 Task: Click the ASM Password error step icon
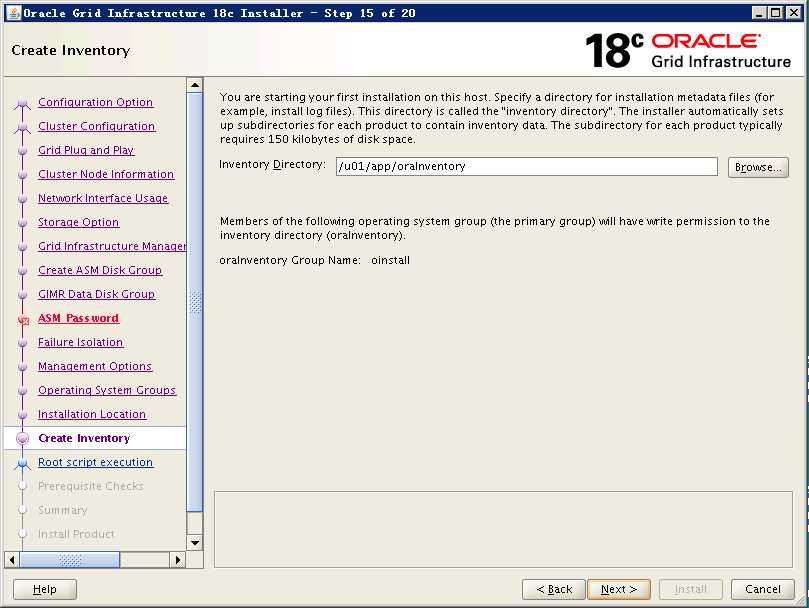[x=23, y=320]
